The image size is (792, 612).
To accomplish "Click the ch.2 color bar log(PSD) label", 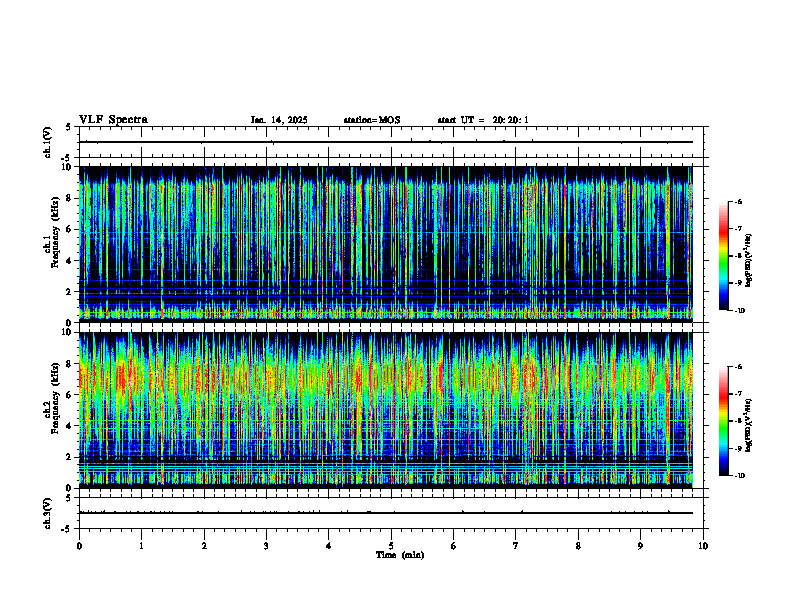I will click(x=749, y=425).
